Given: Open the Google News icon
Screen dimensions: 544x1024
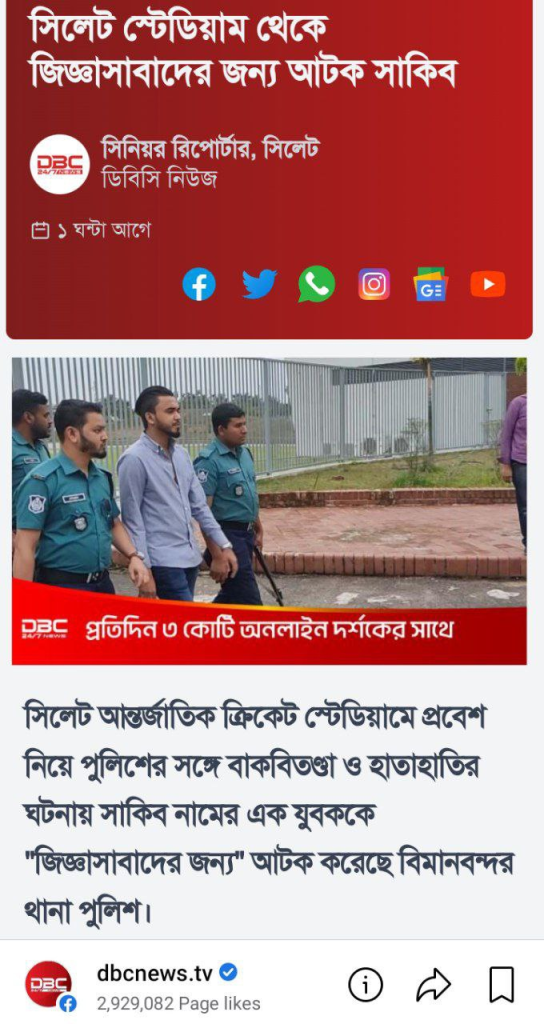Looking at the screenshot, I should [x=430, y=284].
